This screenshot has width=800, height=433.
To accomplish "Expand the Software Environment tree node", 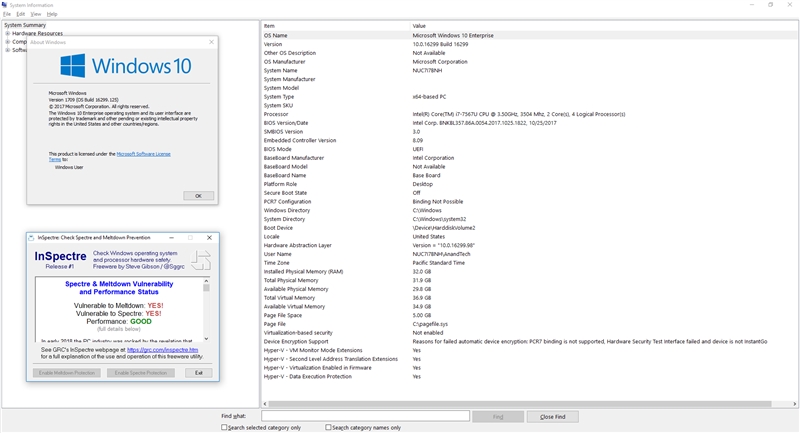I will click(8, 50).
